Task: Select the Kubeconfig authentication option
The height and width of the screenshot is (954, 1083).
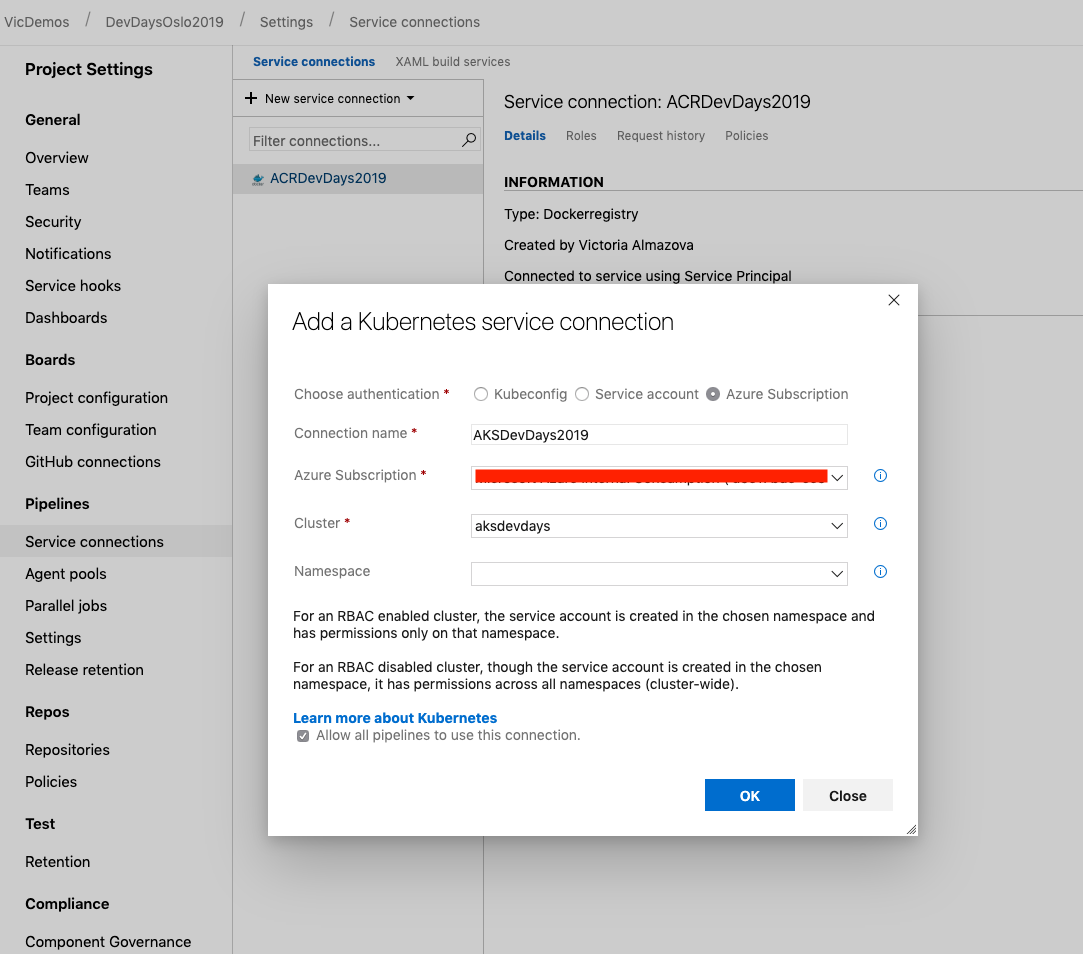Action: pos(481,394)
